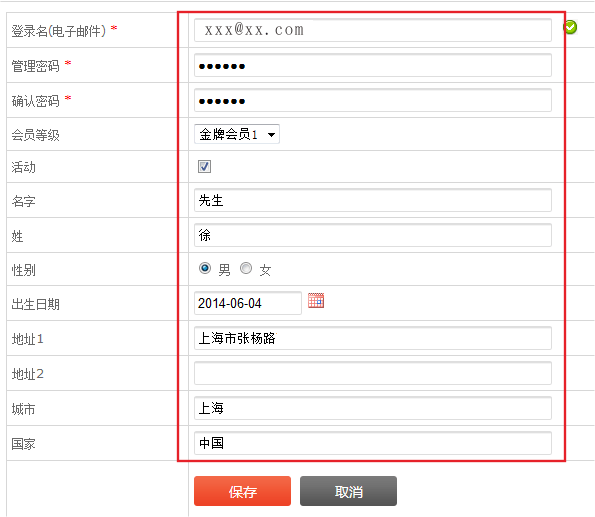Click the 取消 button
This screenshot has height=517, width=595.
tap(348, 491)
